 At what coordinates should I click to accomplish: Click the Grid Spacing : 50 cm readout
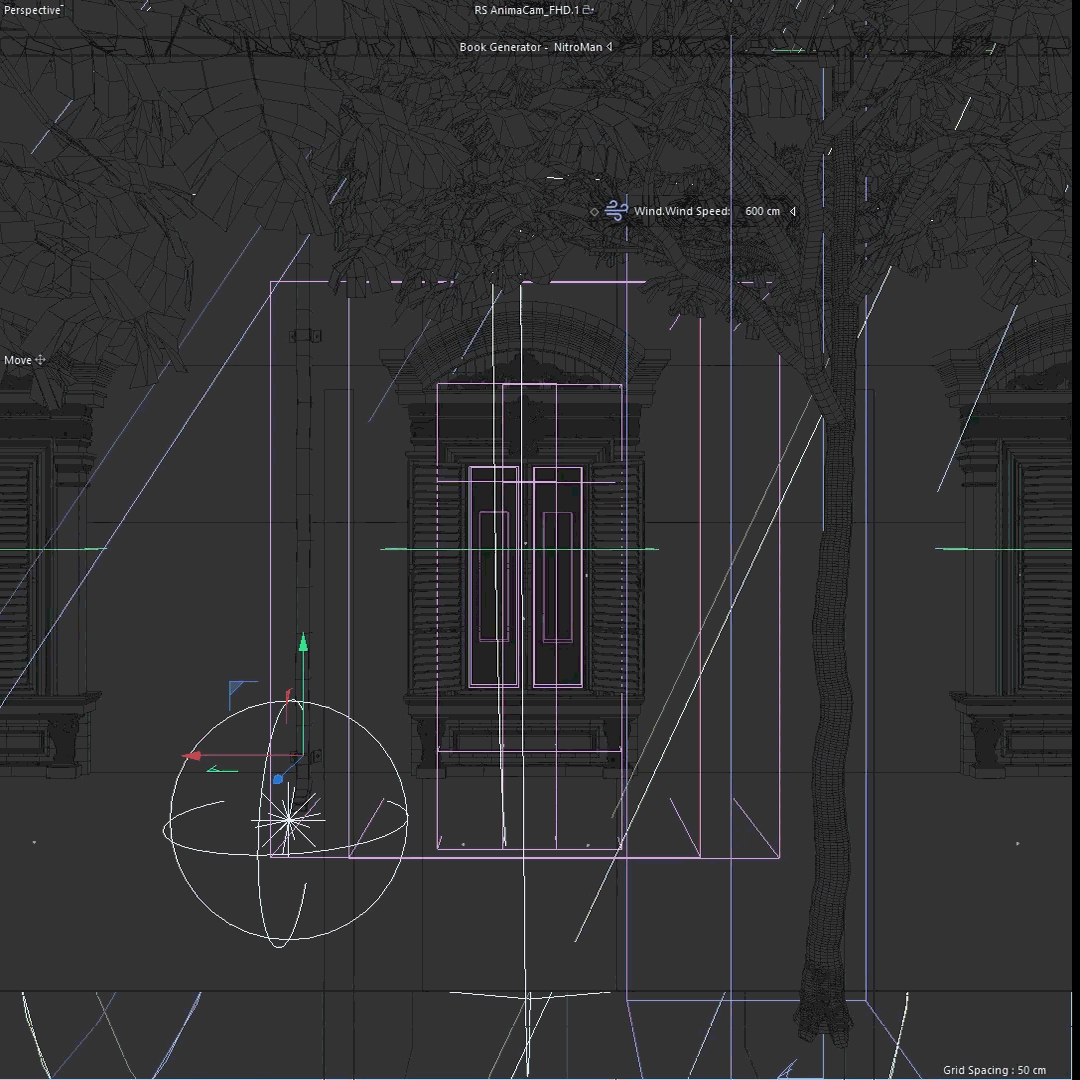(x=994, y=1070)
